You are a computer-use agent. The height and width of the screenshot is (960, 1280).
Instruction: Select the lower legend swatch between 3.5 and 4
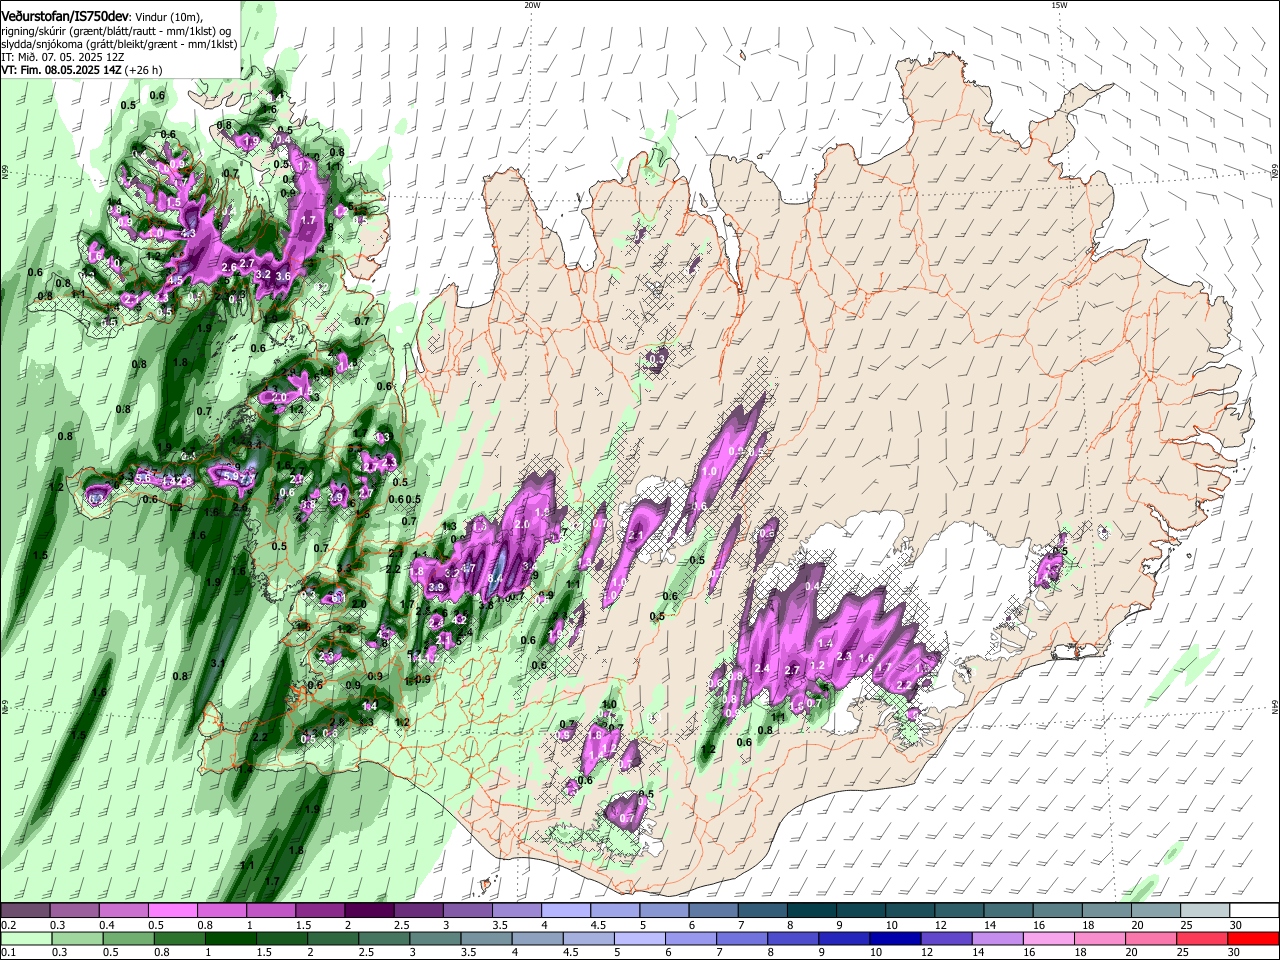pyautogui.click(x=485, y=939)
